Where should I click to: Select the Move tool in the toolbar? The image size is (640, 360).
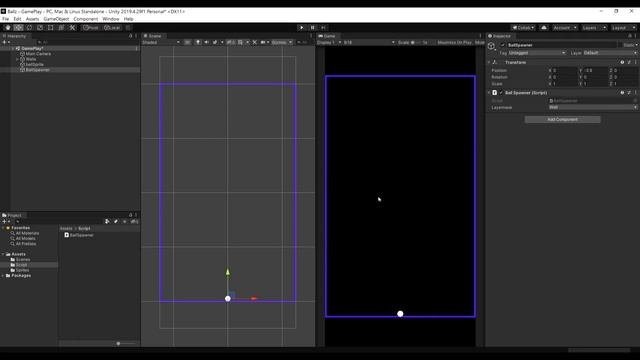[18, 28]
